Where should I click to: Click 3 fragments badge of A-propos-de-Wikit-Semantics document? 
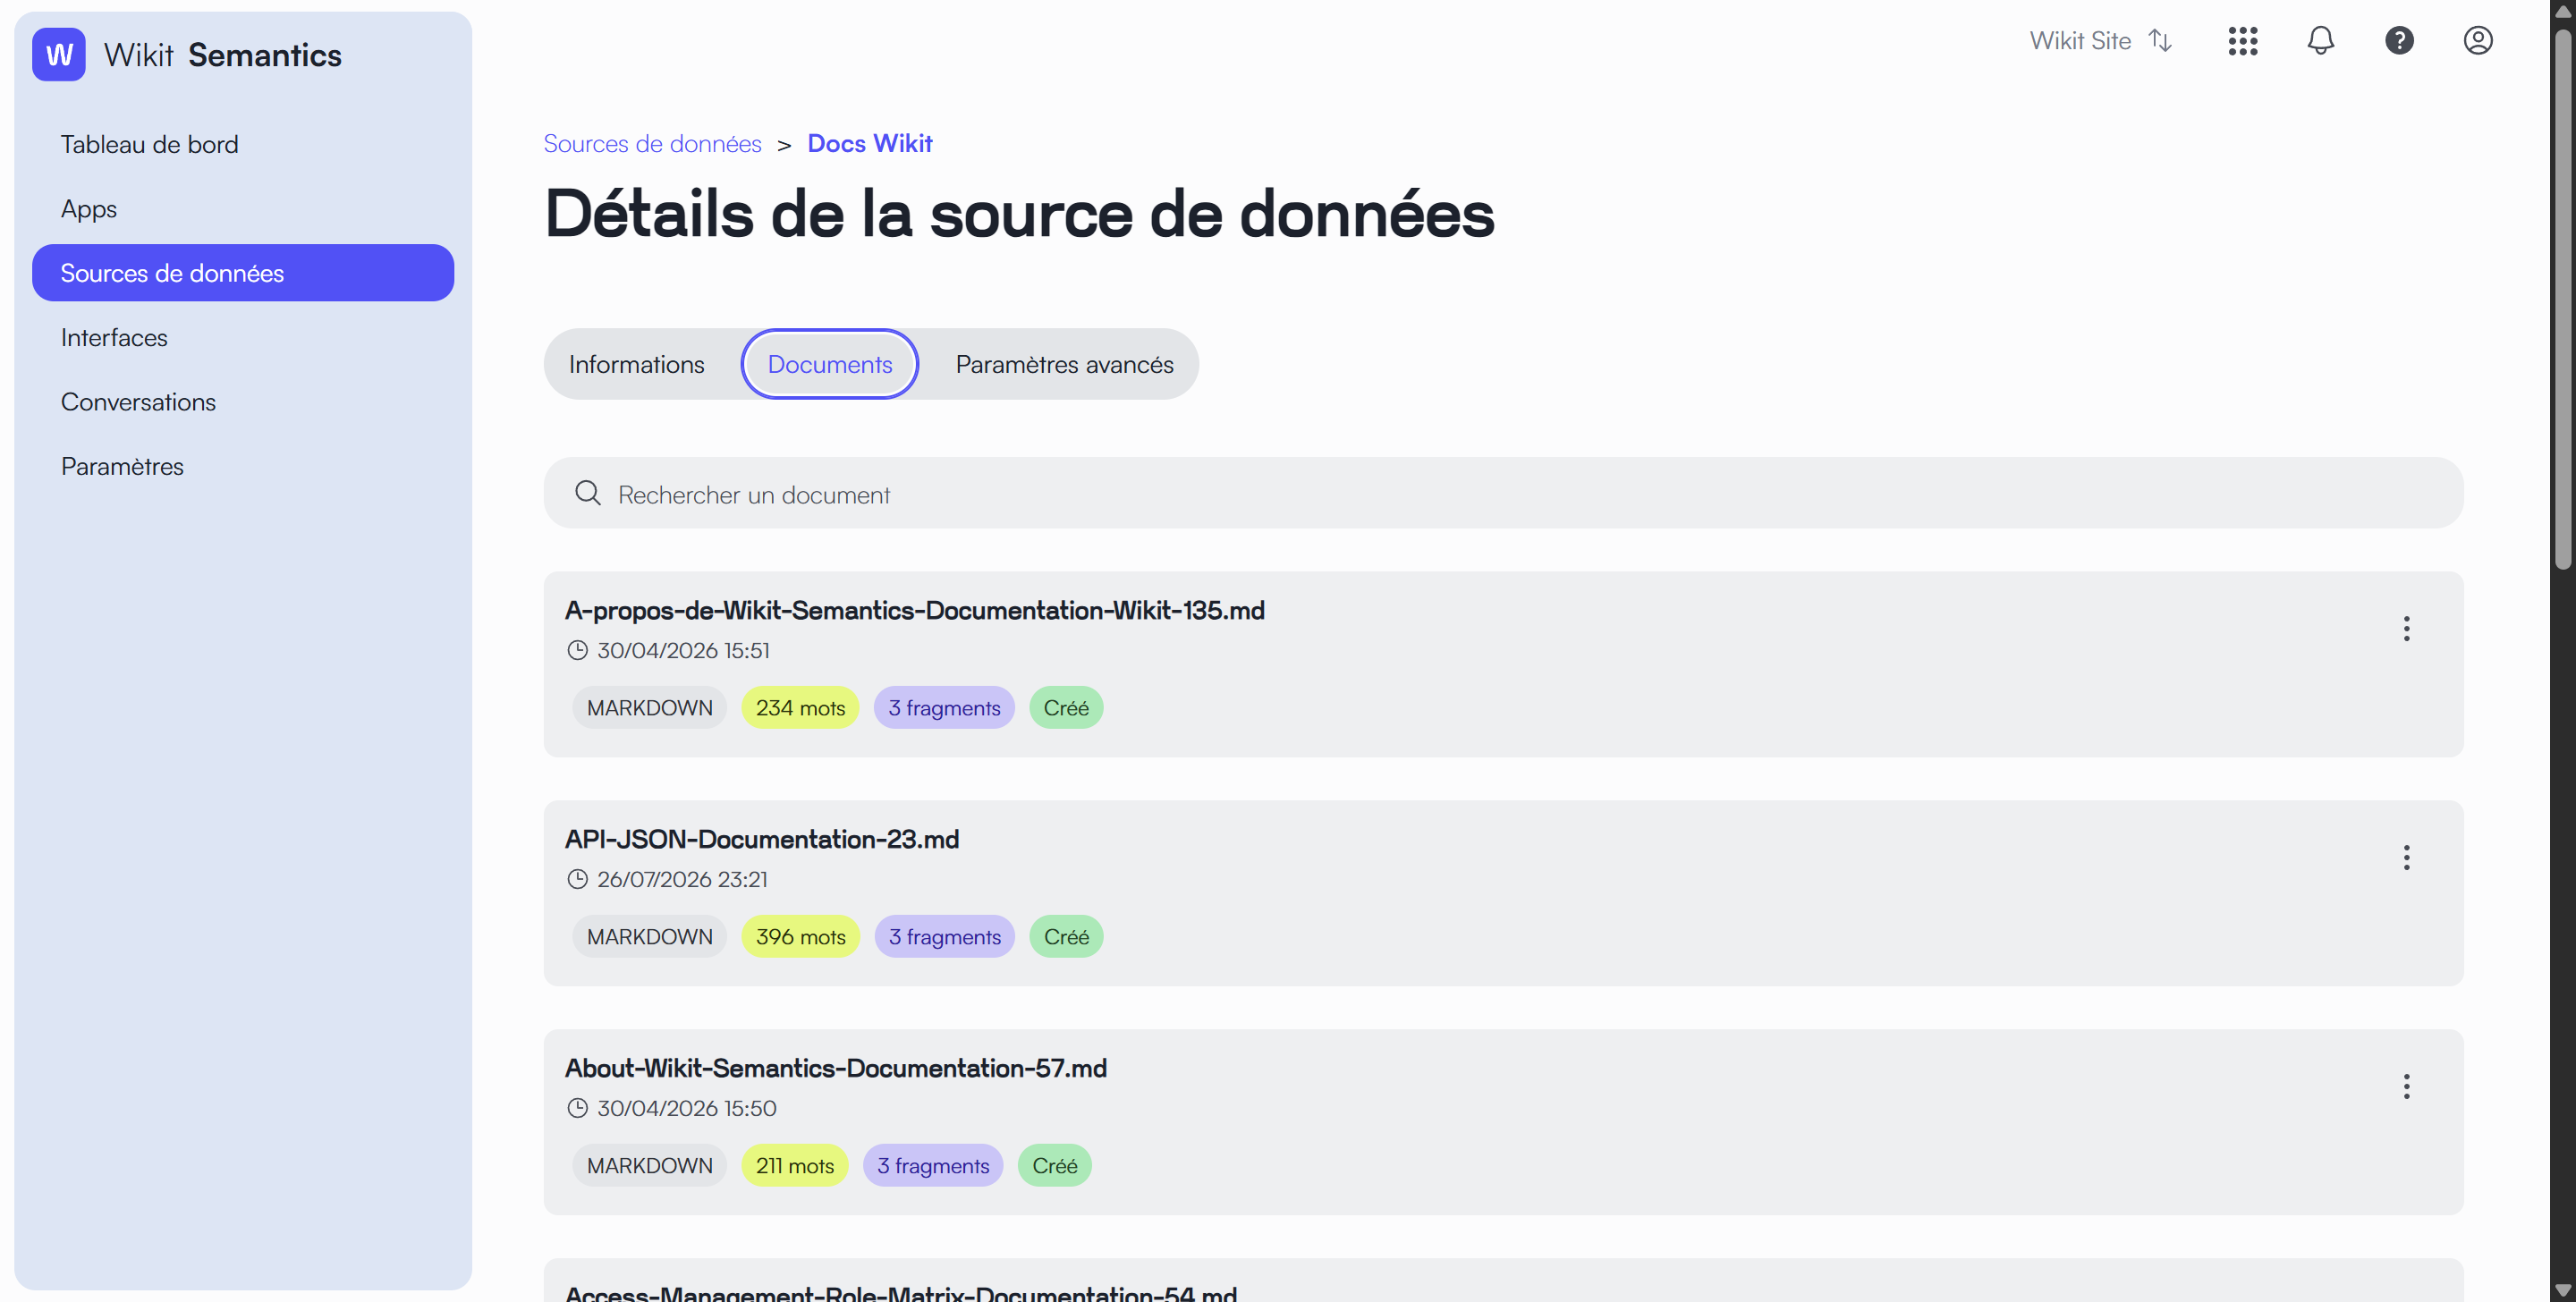(x=944, y=708)
